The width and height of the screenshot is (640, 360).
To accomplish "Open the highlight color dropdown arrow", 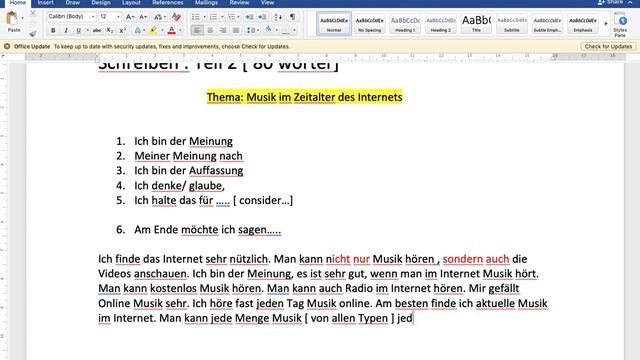I will coord(162,30).
